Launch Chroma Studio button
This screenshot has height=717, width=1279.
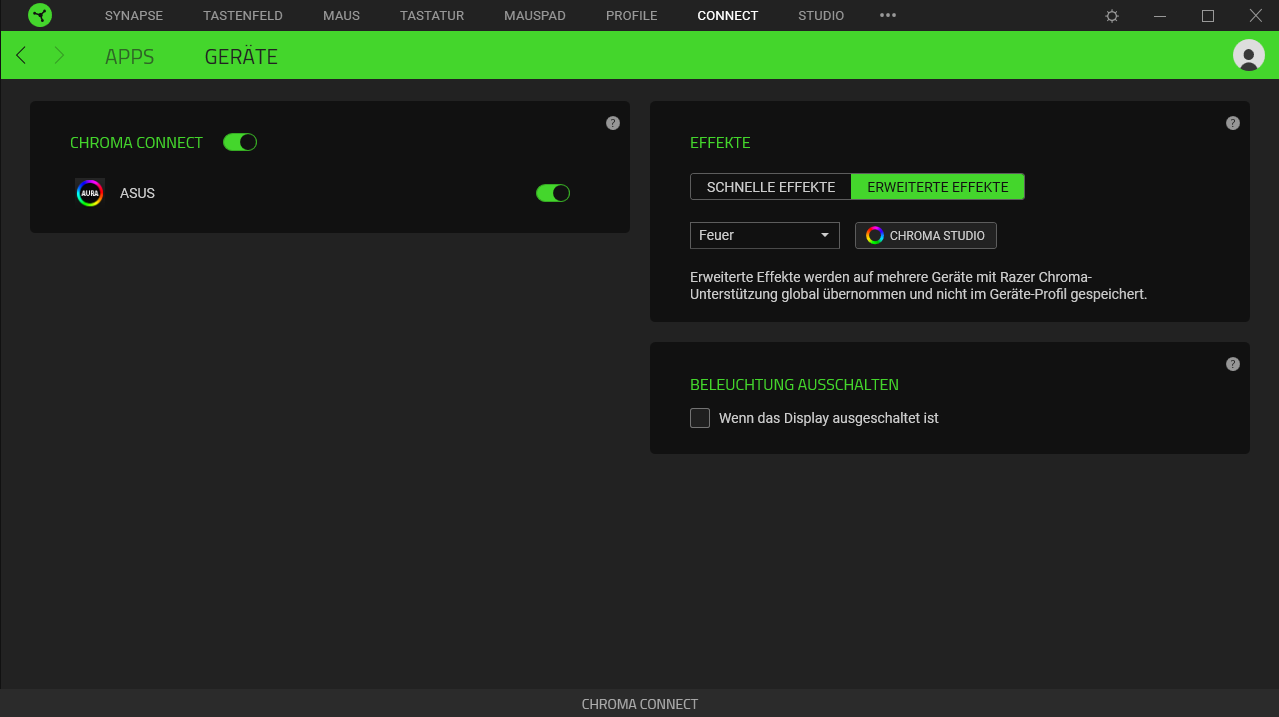tap(926, 235)
